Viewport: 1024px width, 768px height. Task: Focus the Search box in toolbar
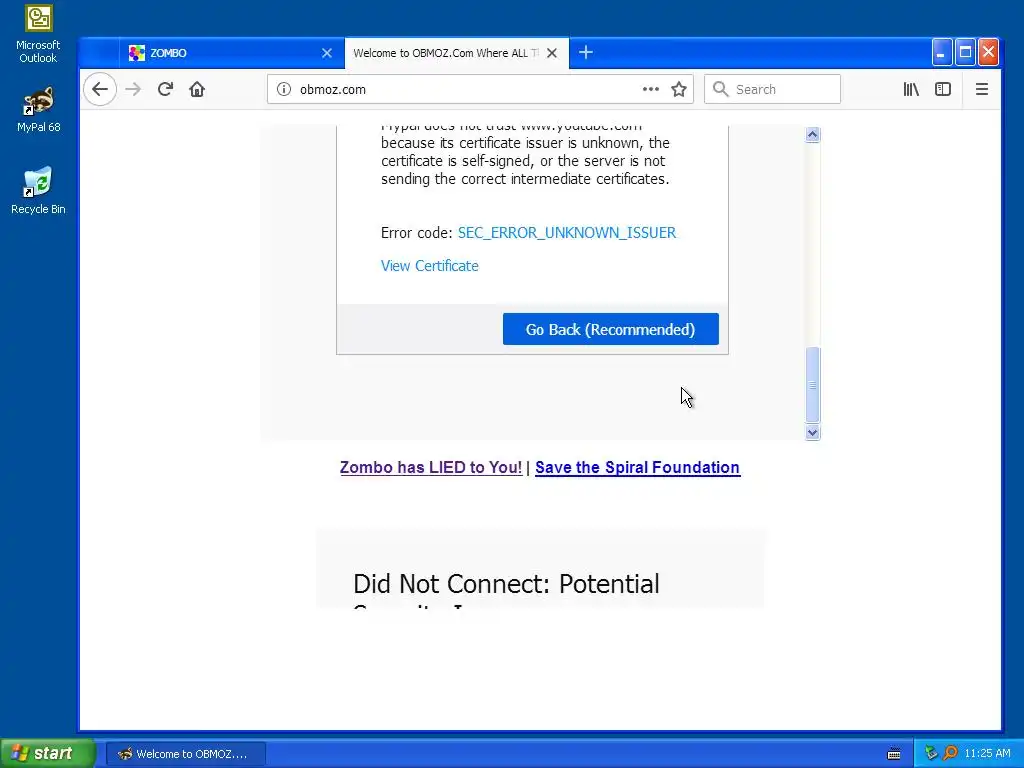tap(773, 89)
